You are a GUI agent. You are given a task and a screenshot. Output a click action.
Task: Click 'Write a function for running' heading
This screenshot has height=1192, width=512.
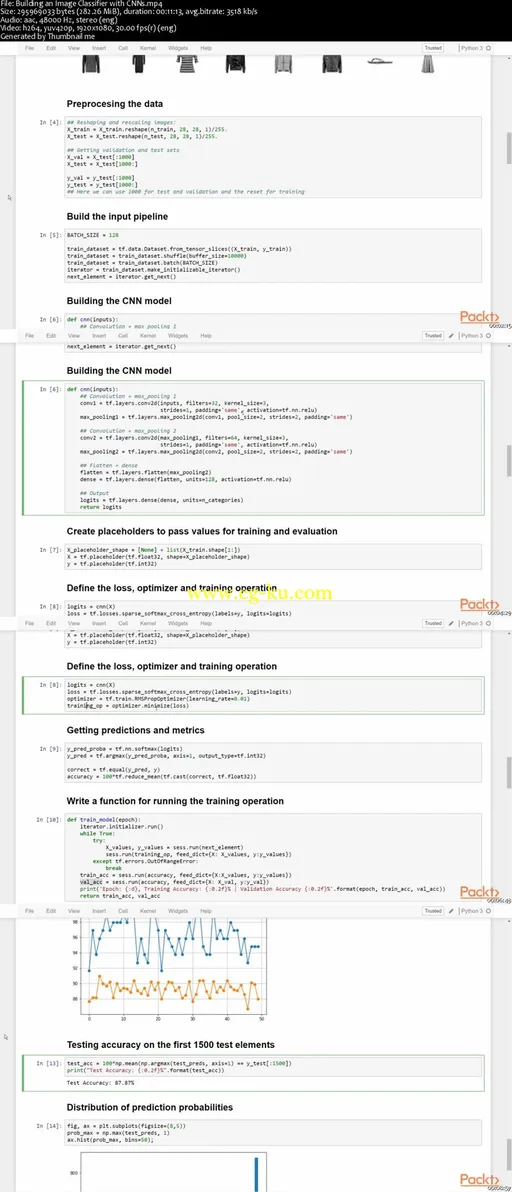point(175,801)
